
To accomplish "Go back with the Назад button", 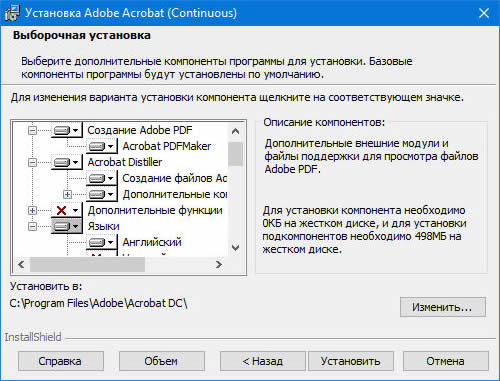I will [x=263, y=361].
